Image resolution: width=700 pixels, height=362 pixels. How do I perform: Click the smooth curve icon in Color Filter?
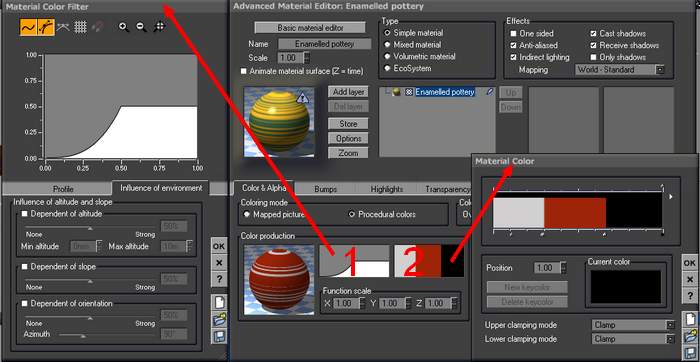click(28, 27)
